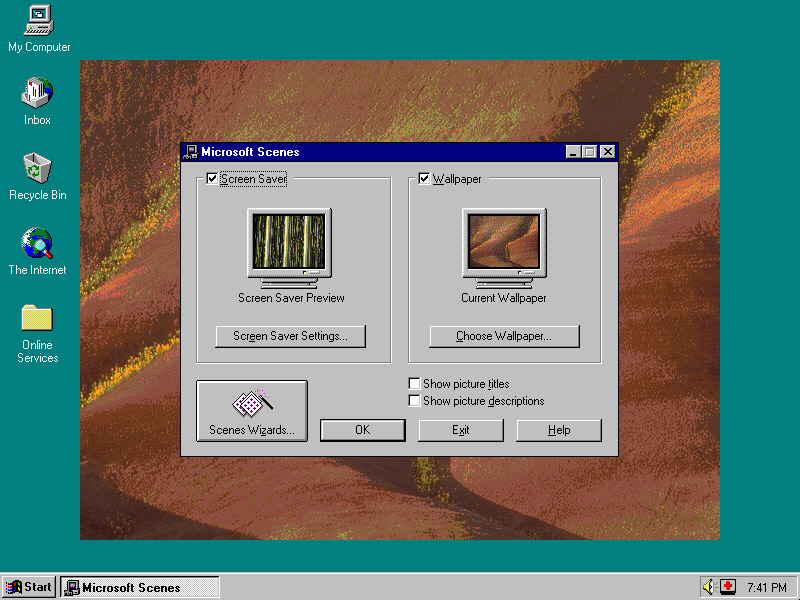Uncheck the Screen Saver checkbox
Image resolution: width=800 pixels, height=600 pixels.
click(x=212, y=179)
